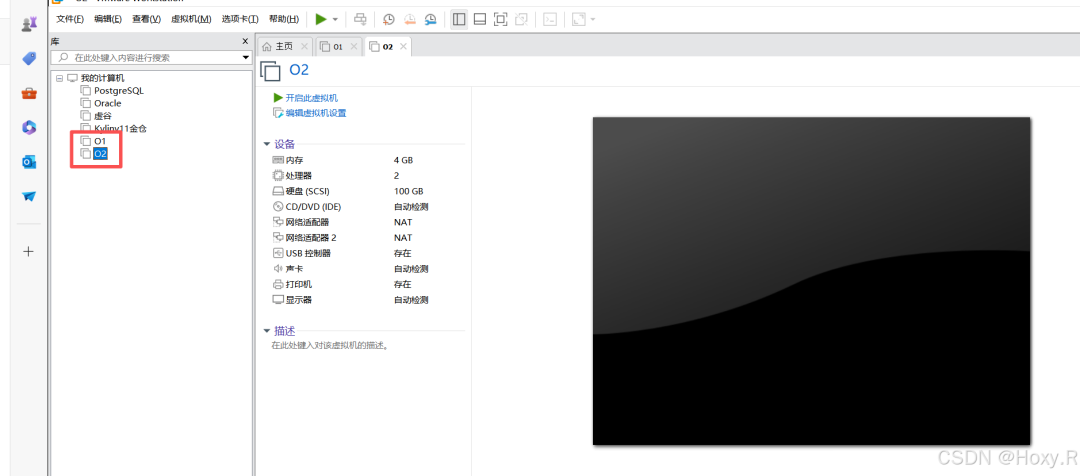The width and height of the screenshot is (1080, 476).
Task: Click the console view toolbar icon
Action: click(x=550, y=19)
